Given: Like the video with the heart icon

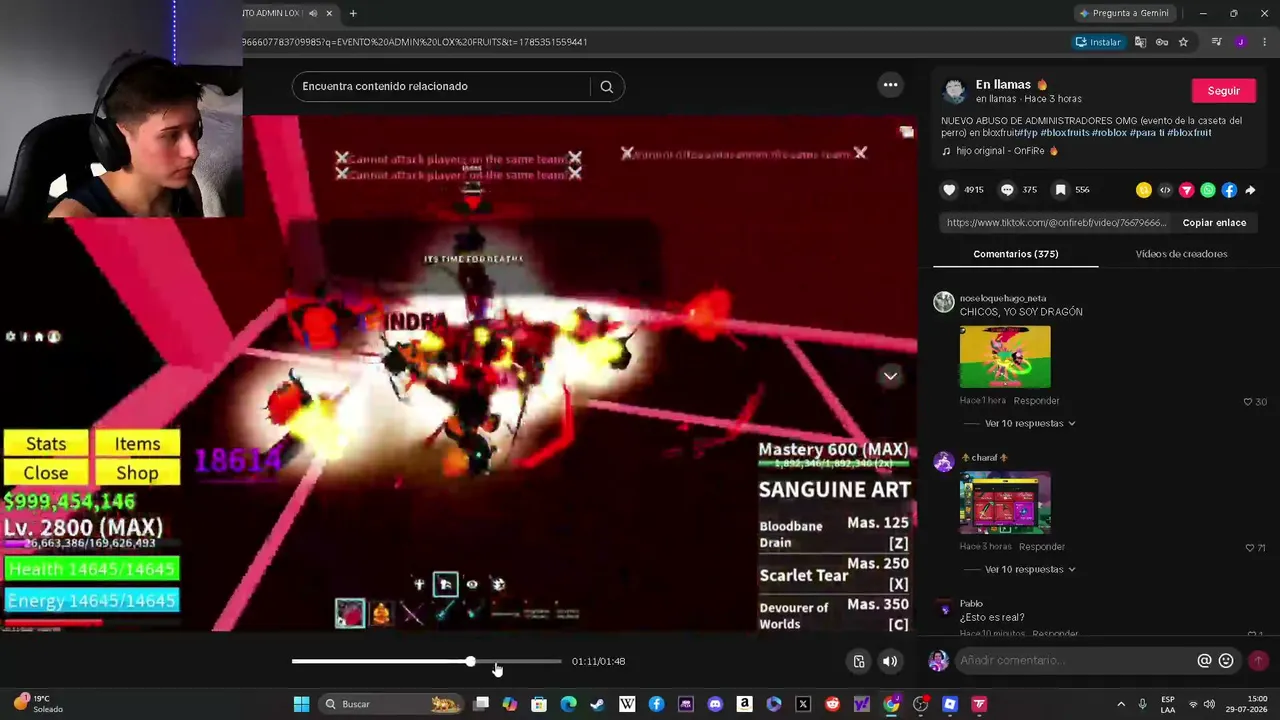Looking at the screenshot, I should [x=949, y=190].
